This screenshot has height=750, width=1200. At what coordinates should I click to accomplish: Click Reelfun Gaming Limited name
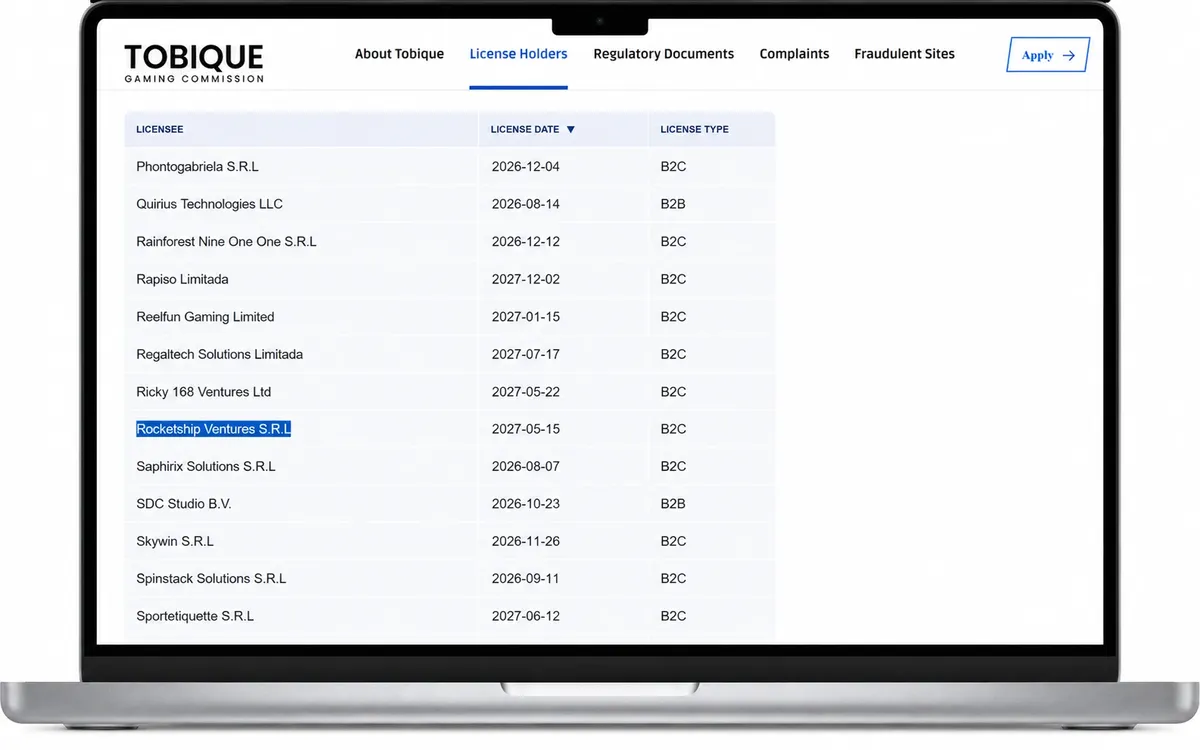(205, 317)
